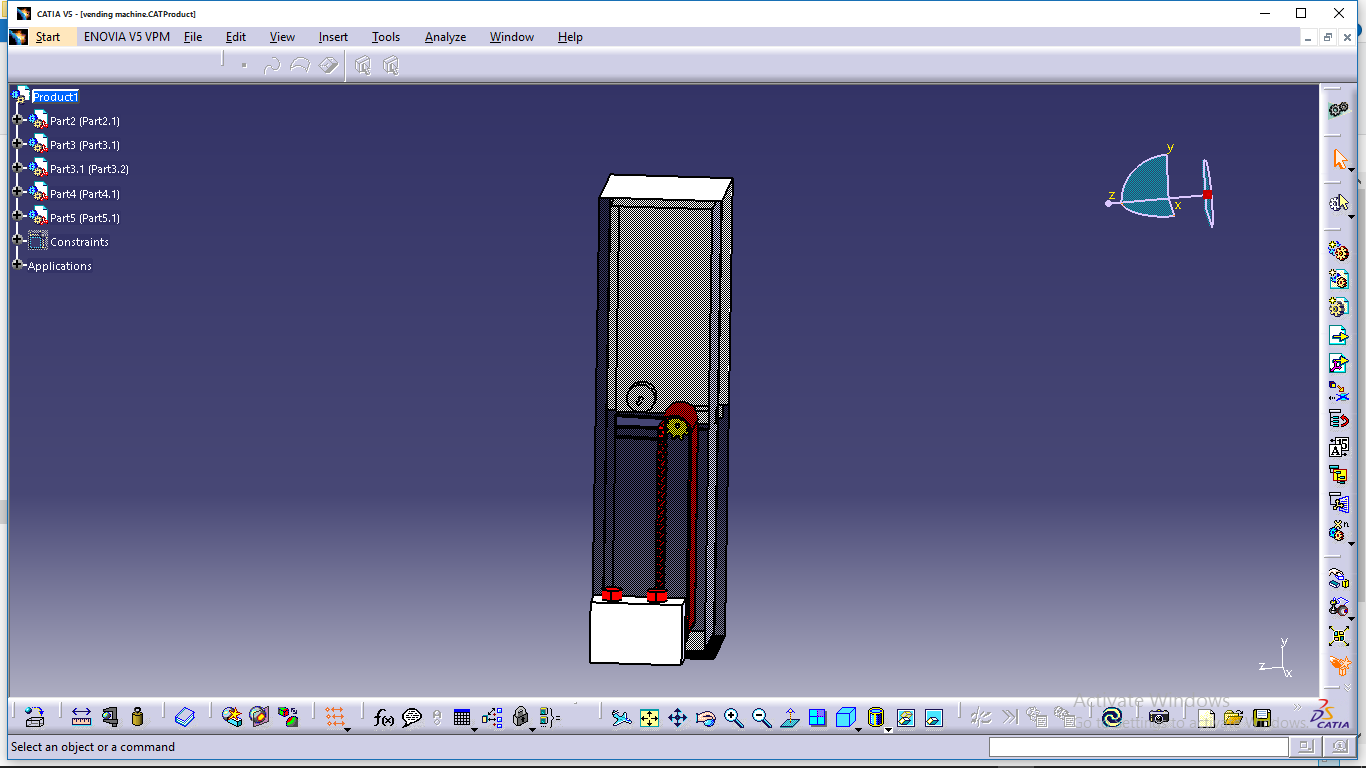Click the command line input field
Image resolution: width=1366 pixels, height=768 pixels.
(1139, 747)
